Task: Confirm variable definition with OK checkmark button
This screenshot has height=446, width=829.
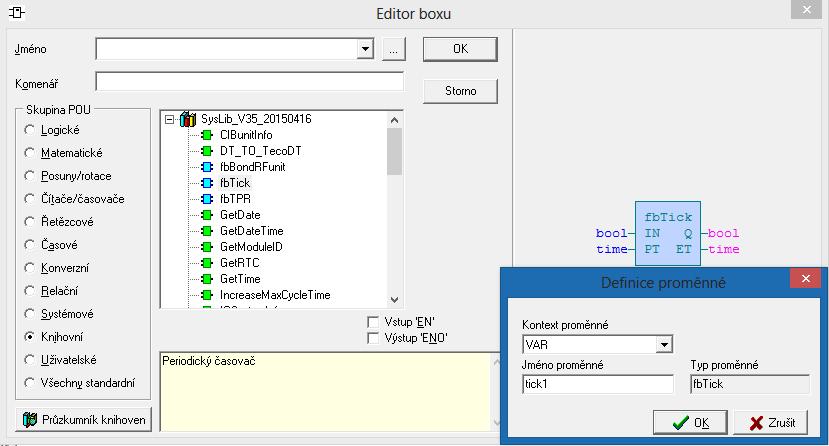Action: (690, 422)
